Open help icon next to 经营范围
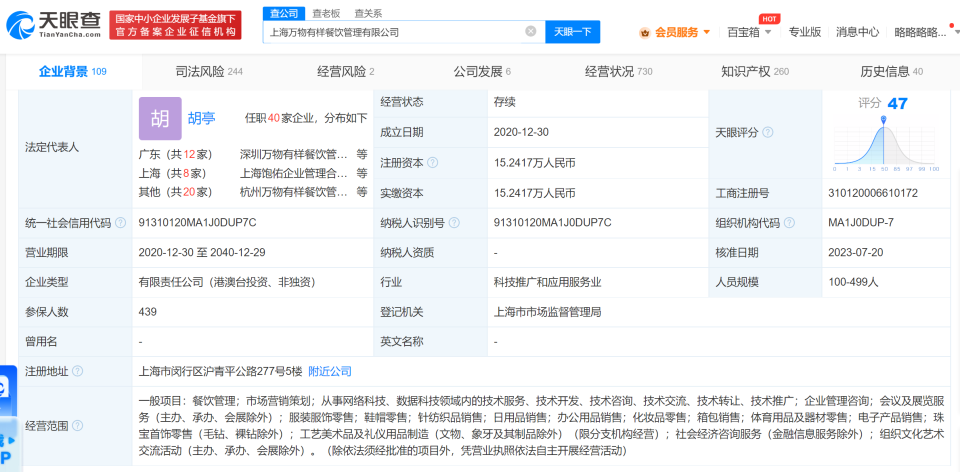Screen dimensions: 960x472 [78, 425]
